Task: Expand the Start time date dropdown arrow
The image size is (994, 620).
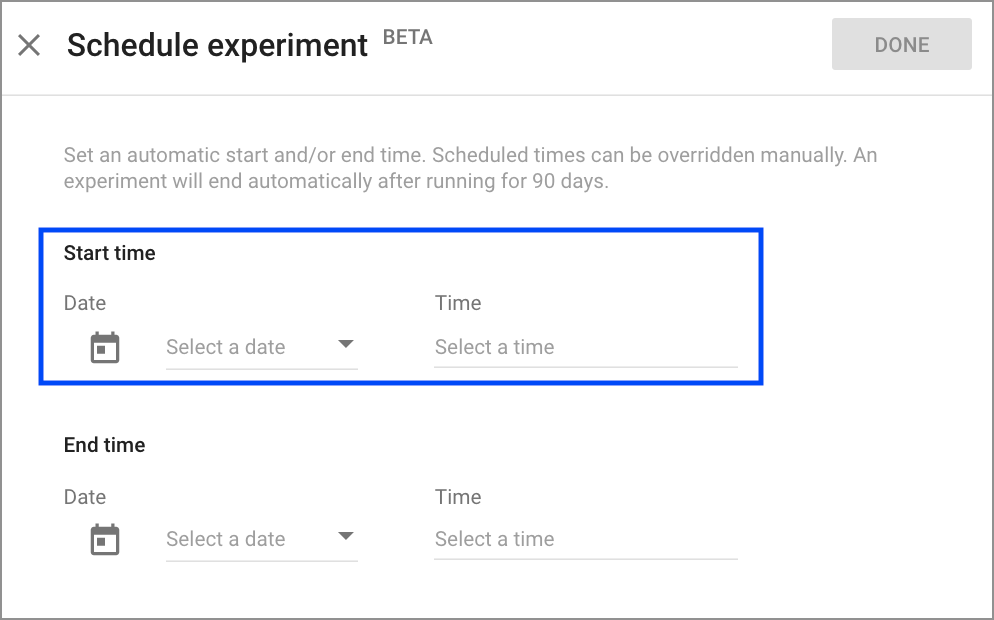Action: (346, 345)
